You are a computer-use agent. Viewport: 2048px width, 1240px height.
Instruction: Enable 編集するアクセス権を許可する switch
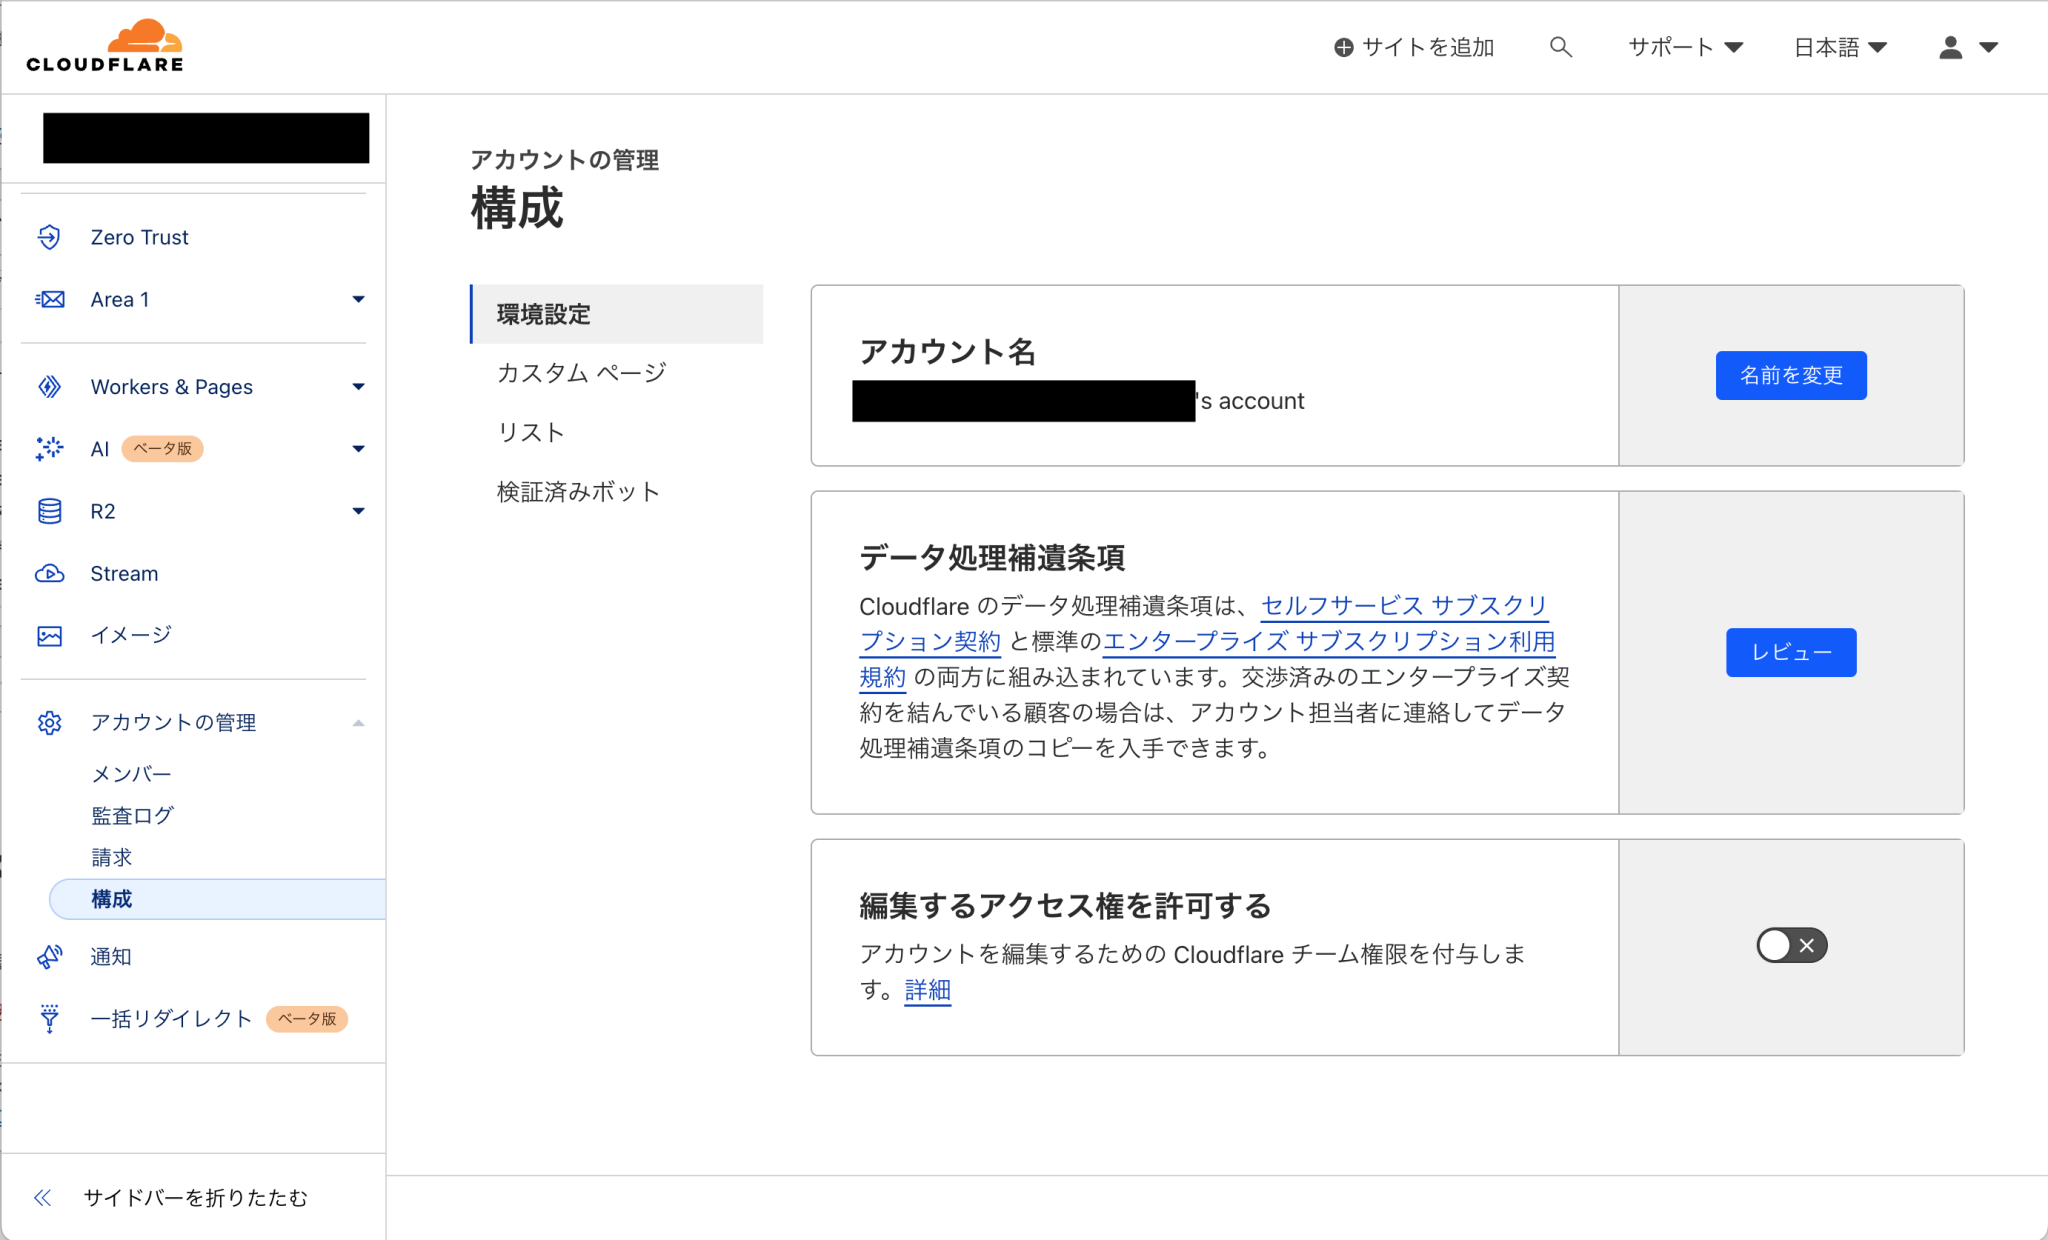click(1790, 945)
